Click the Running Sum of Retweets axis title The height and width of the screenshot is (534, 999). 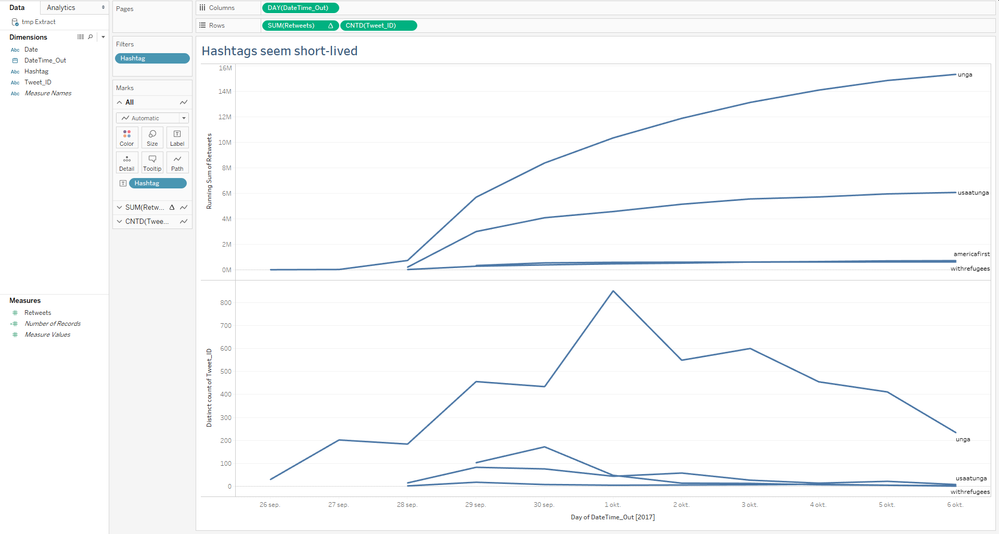[x=208, y=171]
